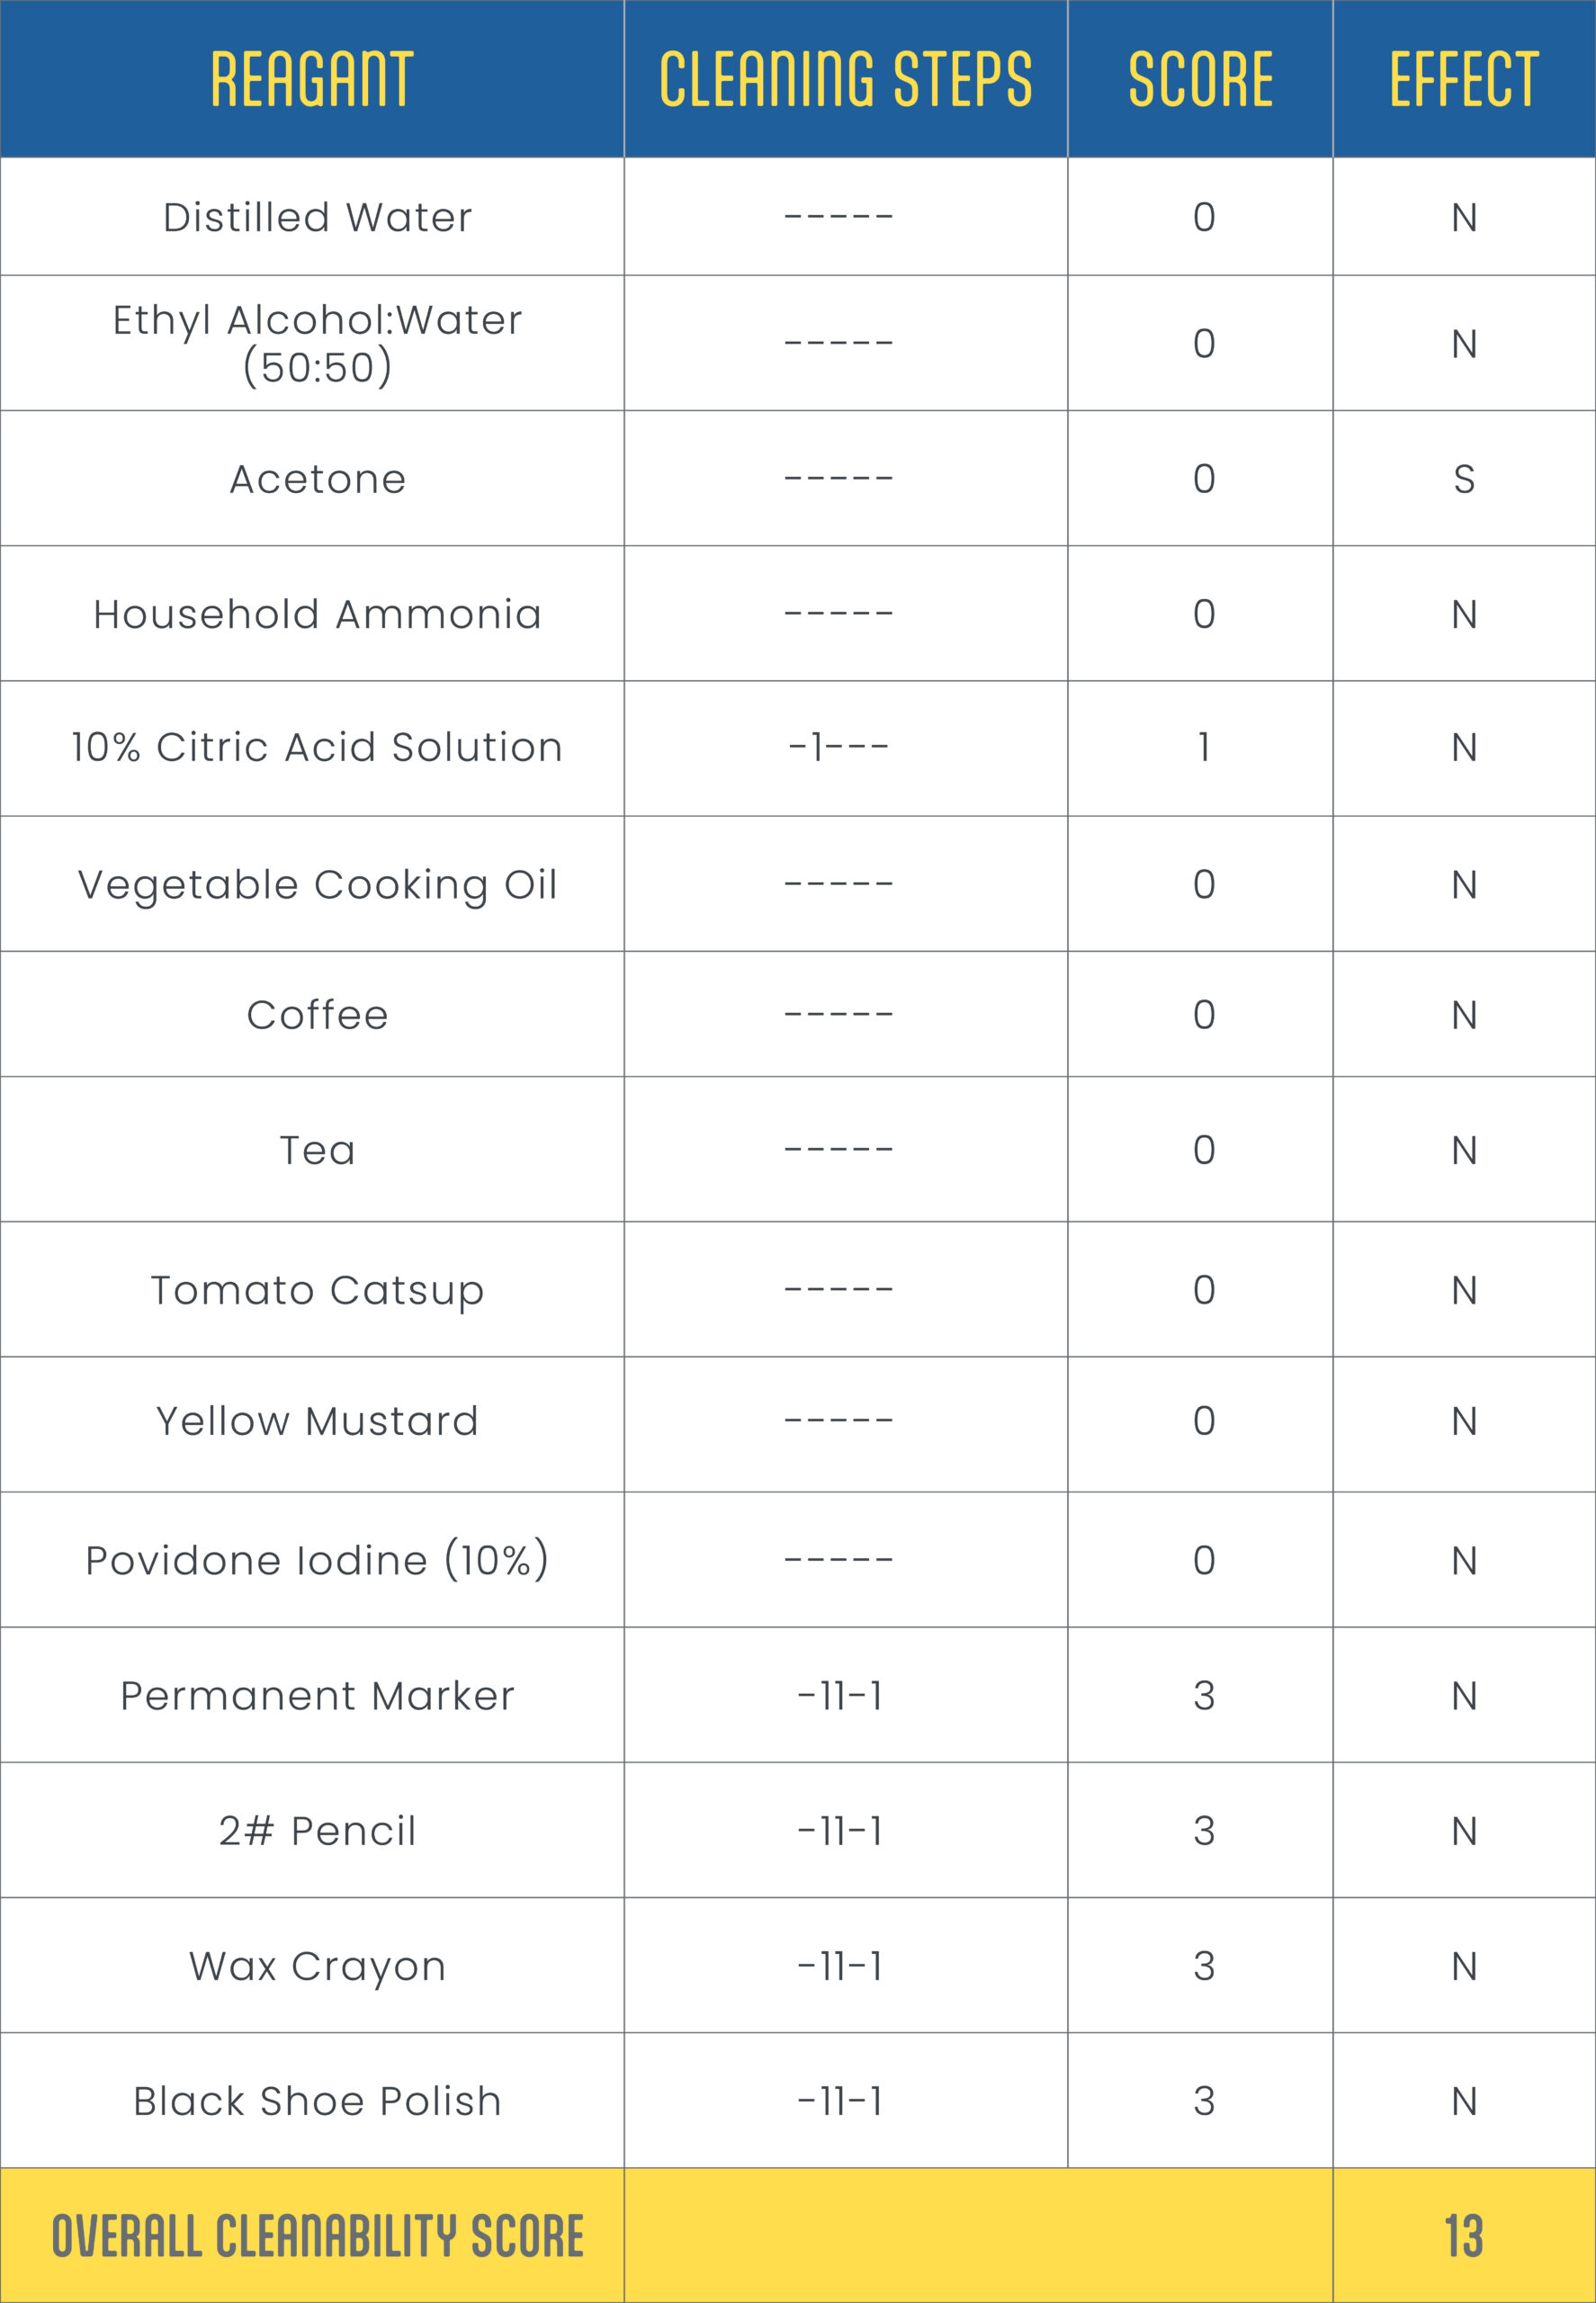Image resolution: width=1596 pixels, height=2303 pixels.
Task: Click the 10% Citric Acid Solution cell
Action: pyautogui.click(x=317, y=748)
